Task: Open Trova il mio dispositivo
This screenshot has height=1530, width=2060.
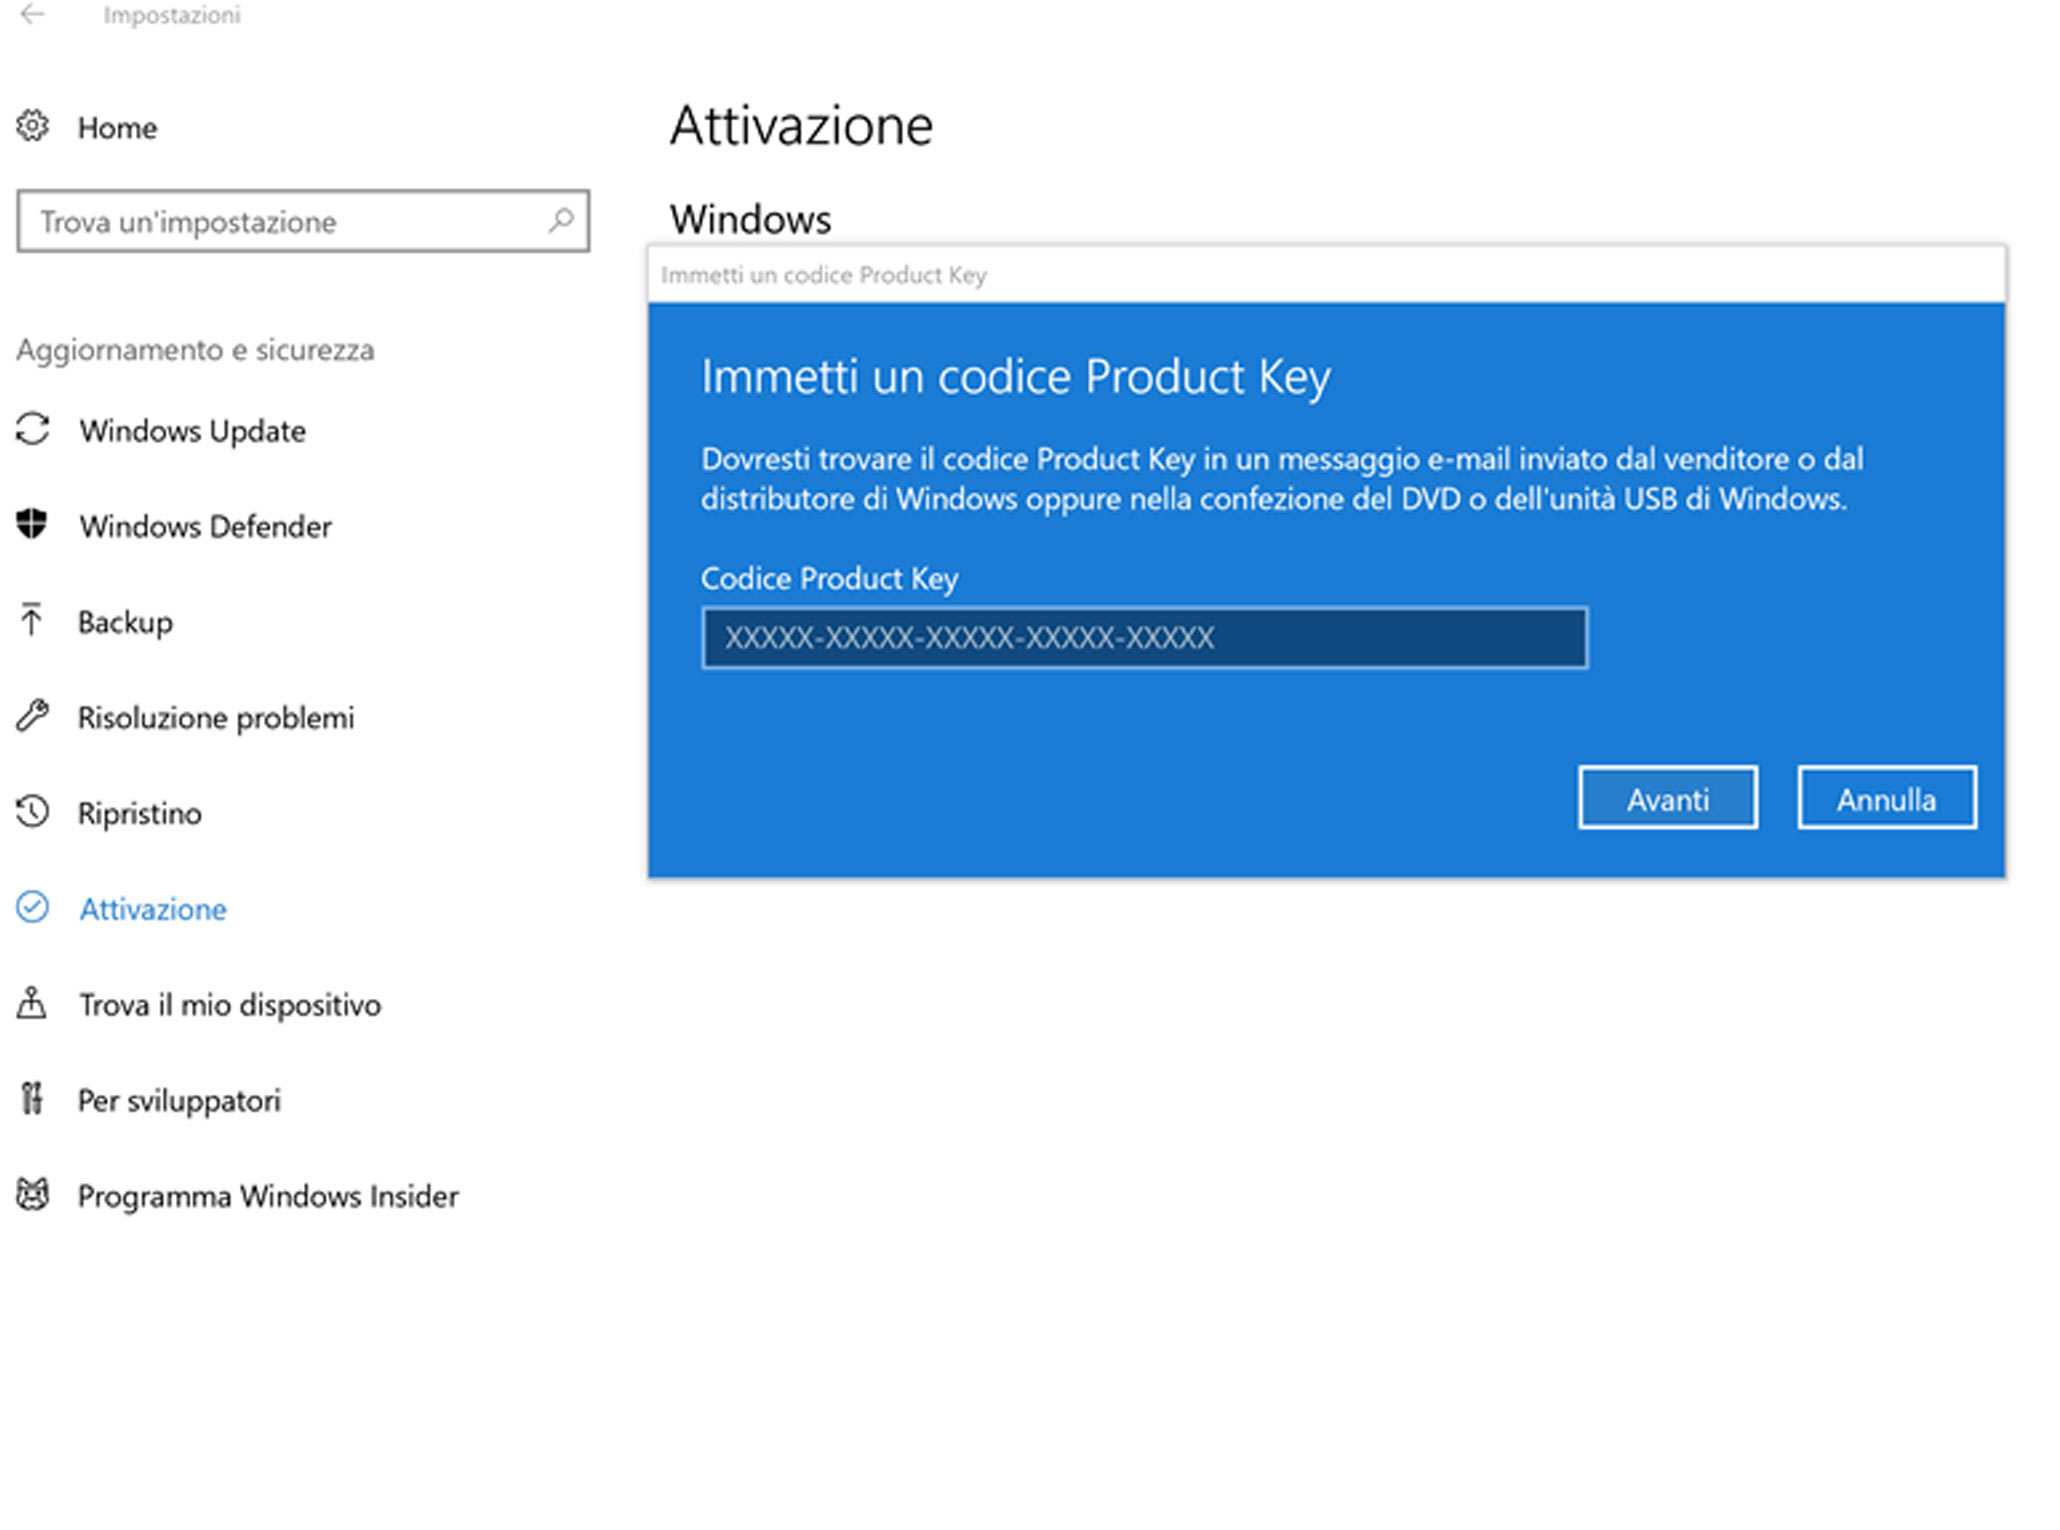Action: click(230, 1005)
